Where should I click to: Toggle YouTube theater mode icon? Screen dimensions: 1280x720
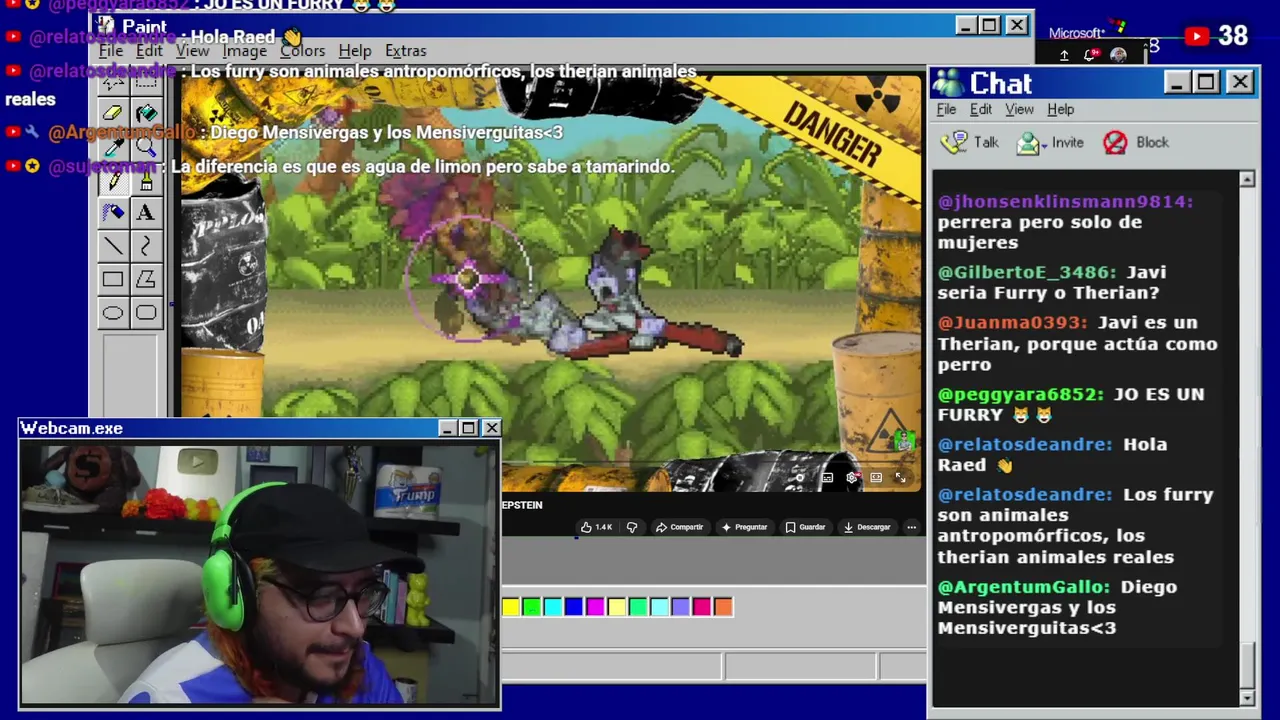[x=876, y=478]
